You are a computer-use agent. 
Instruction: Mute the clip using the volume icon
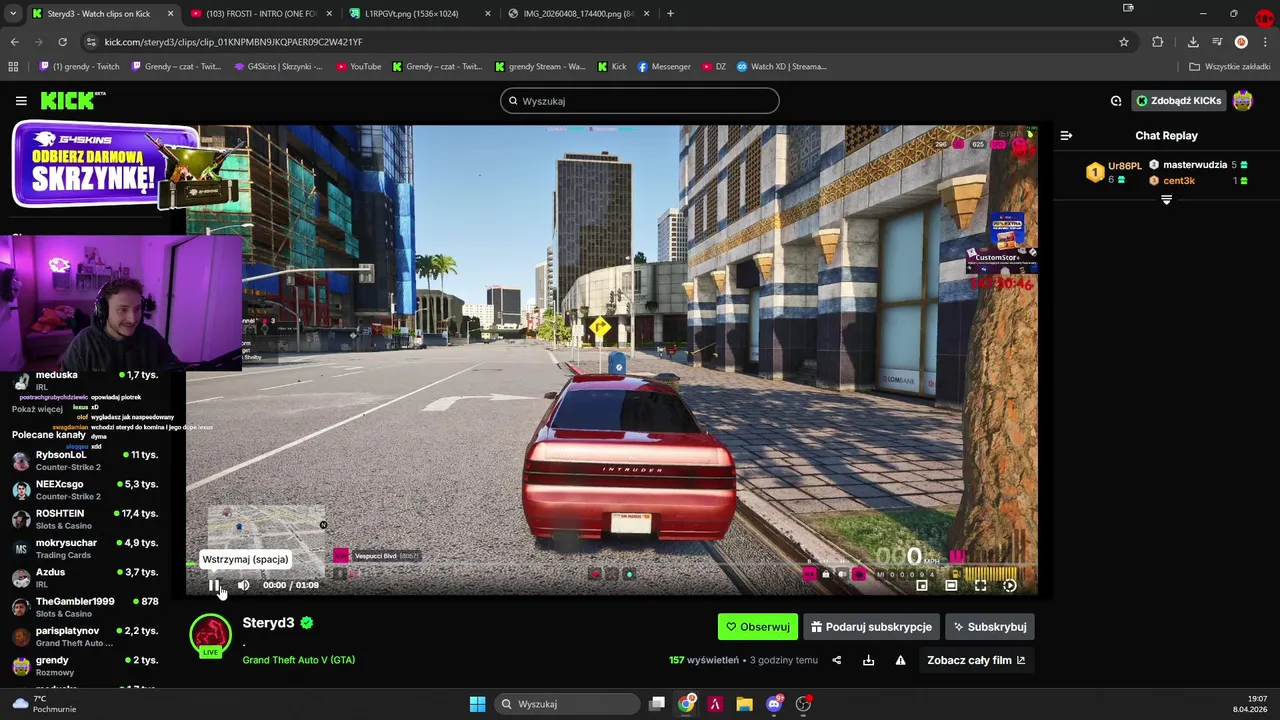(243, 585)
